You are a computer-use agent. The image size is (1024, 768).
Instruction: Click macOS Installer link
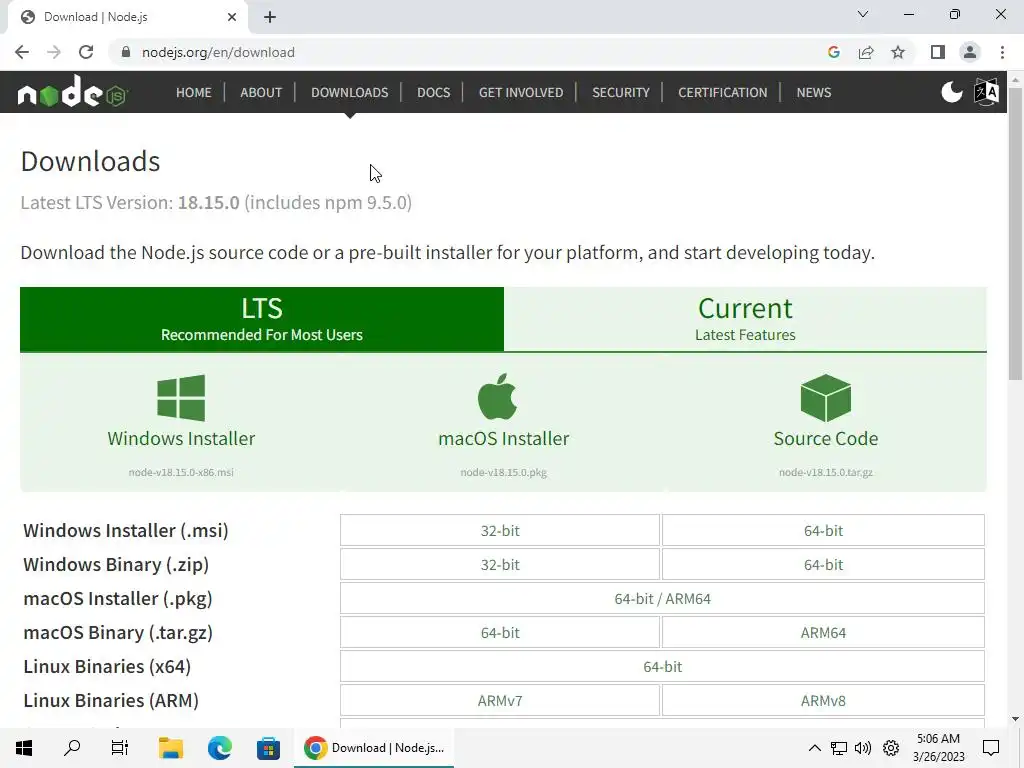504,438
